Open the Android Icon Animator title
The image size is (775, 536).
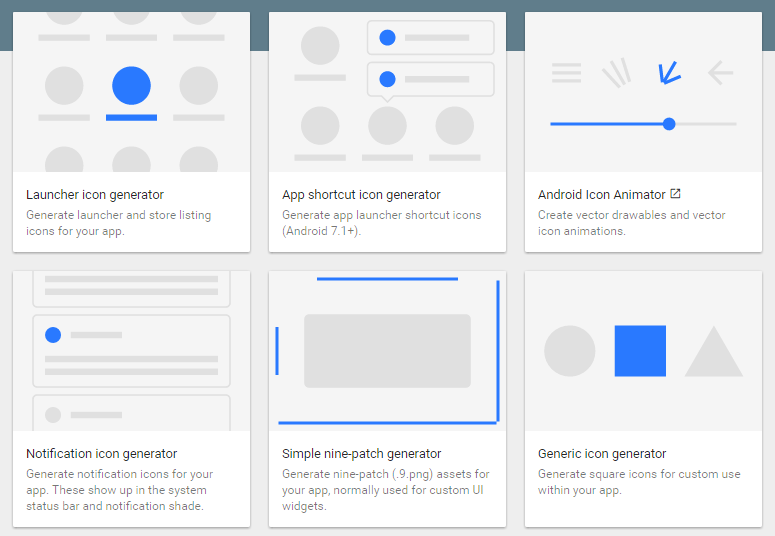tap(601, 195)
